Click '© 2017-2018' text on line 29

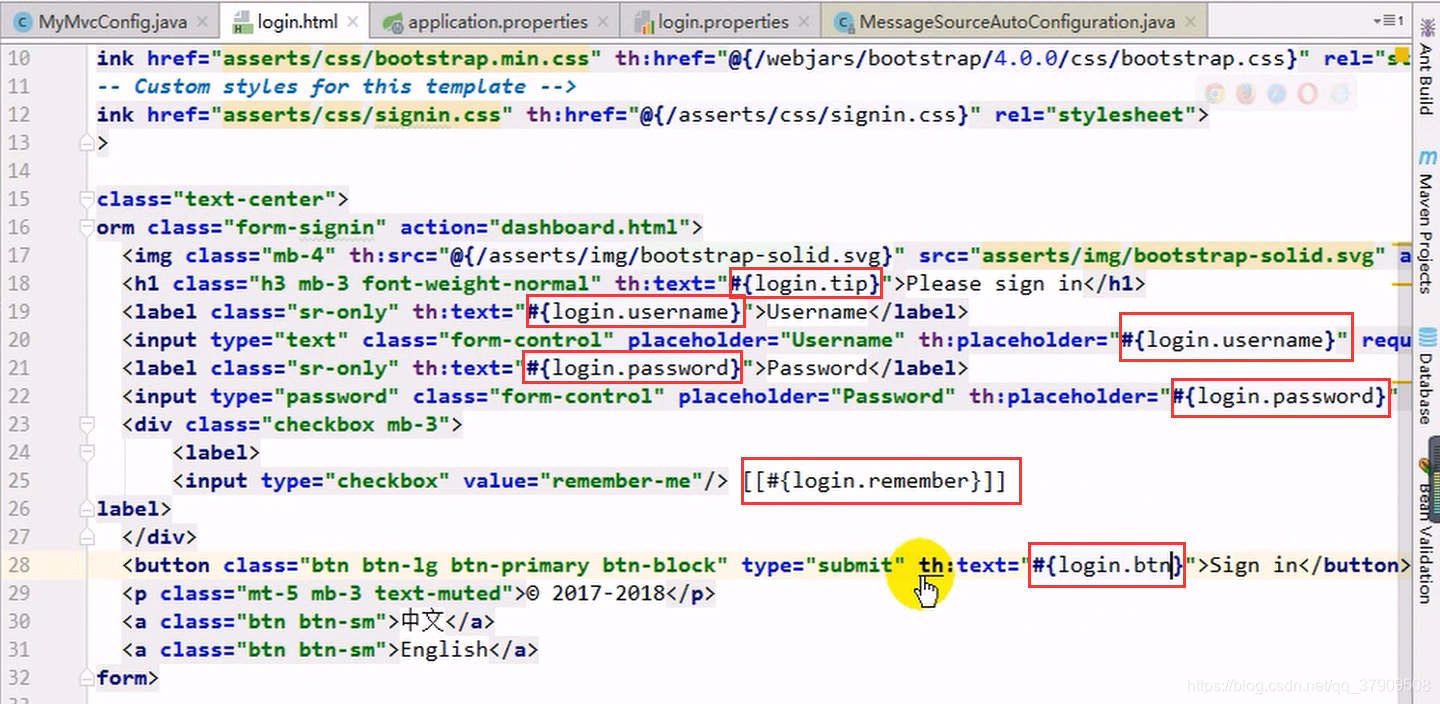[595, 593]
